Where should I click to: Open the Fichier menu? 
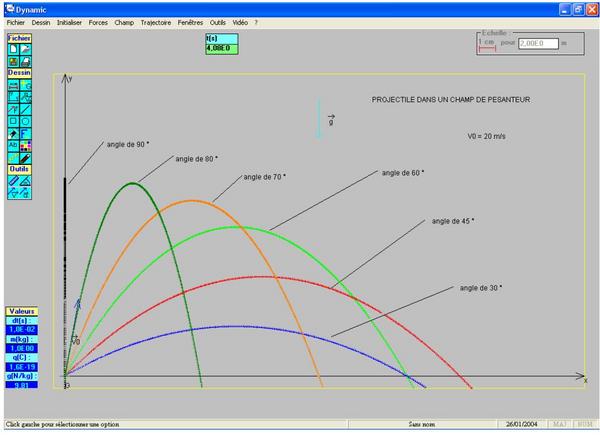tap(16, 23)
